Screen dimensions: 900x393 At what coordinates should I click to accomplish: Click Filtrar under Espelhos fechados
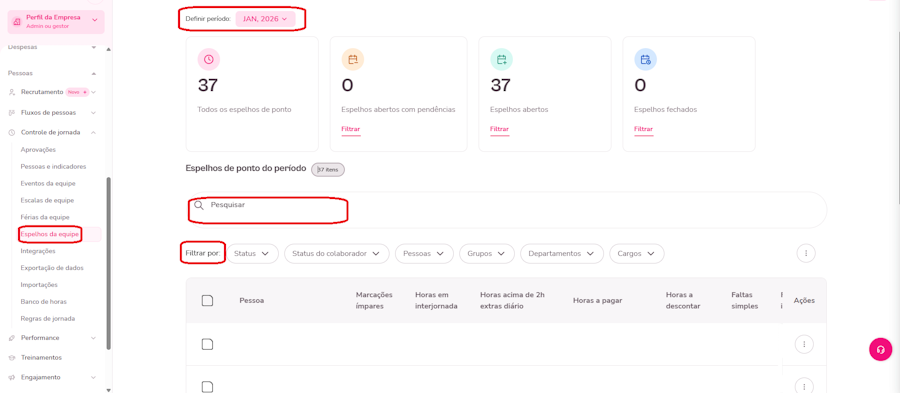pyautogui.click(x=643, y=129)
